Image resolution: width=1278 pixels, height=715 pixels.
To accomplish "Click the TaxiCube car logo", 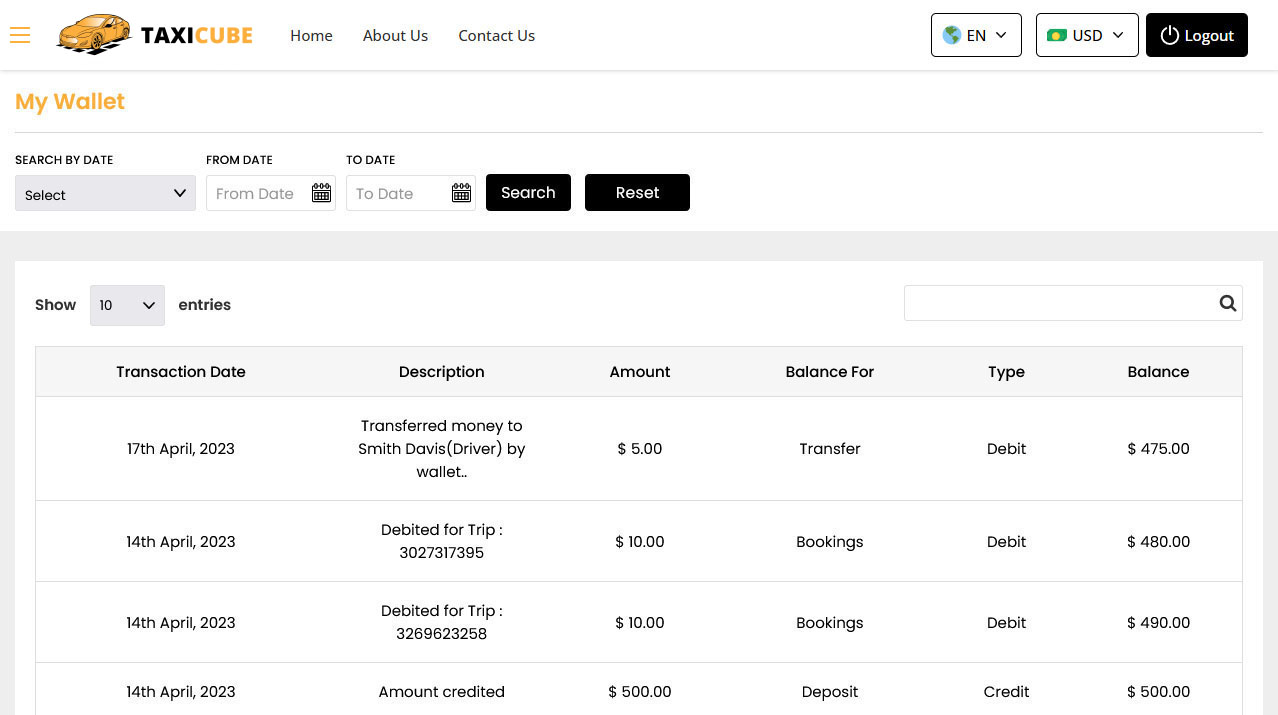I will coord(94,34).
